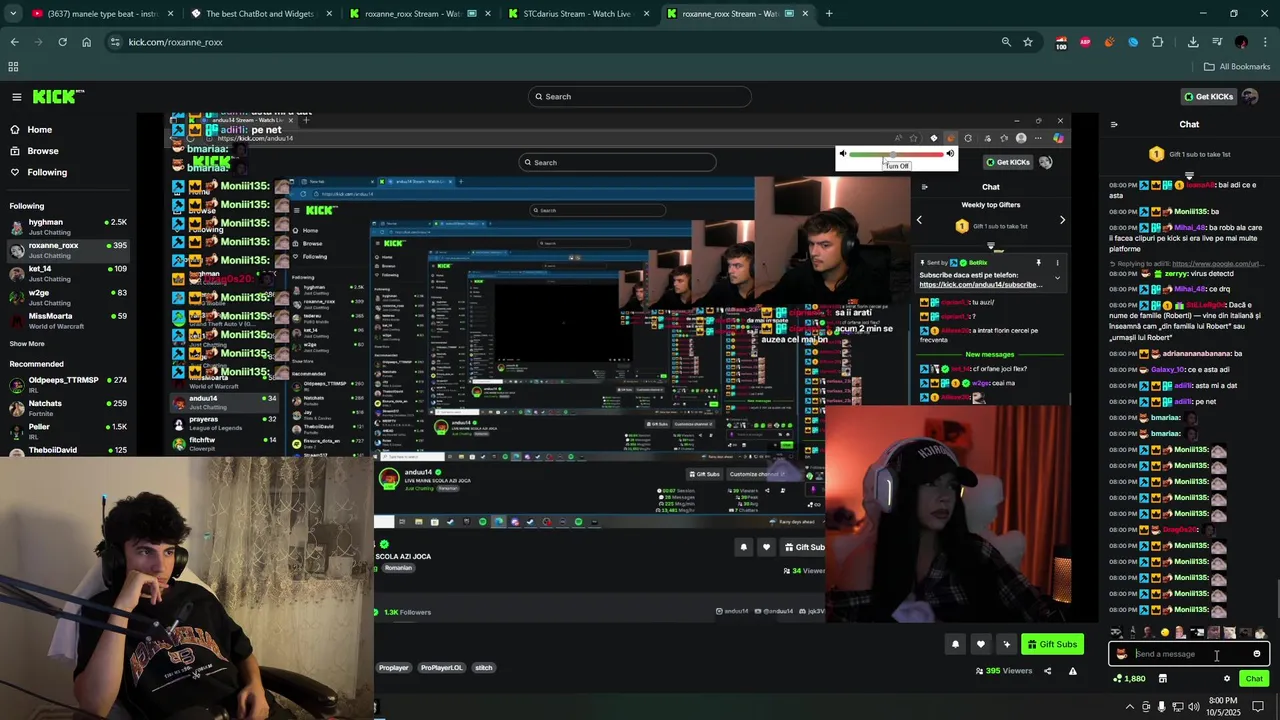Image resolution: width=1280 pixels, height=720 pixels.
Task: Select the Proplayer tag
Action: pyautogui.click(x=394, y=668)
